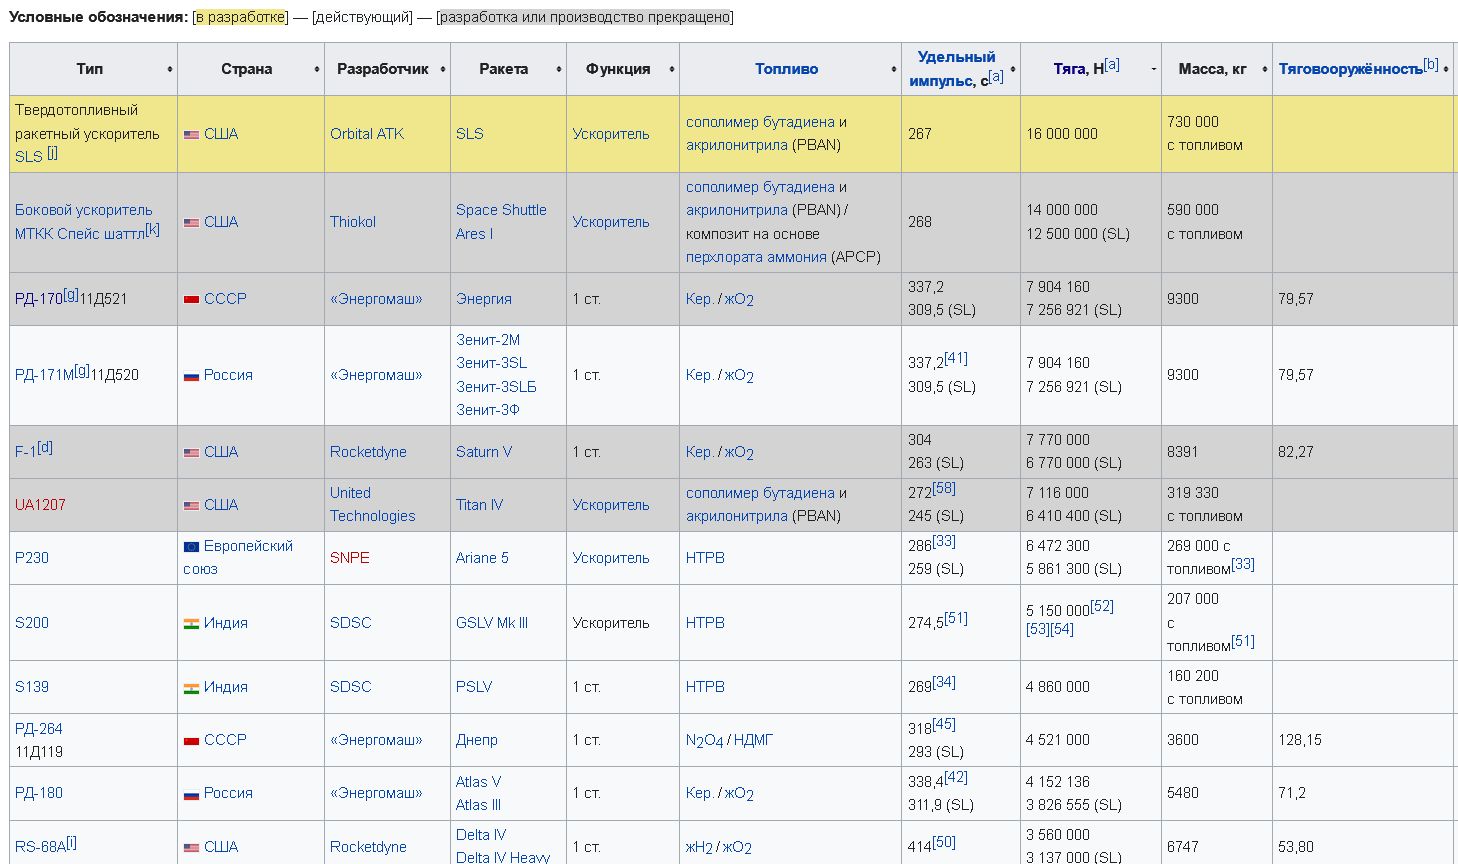Click the India flag in the S200 row
Screen dimensions: 1458x864
pos(191,623)
